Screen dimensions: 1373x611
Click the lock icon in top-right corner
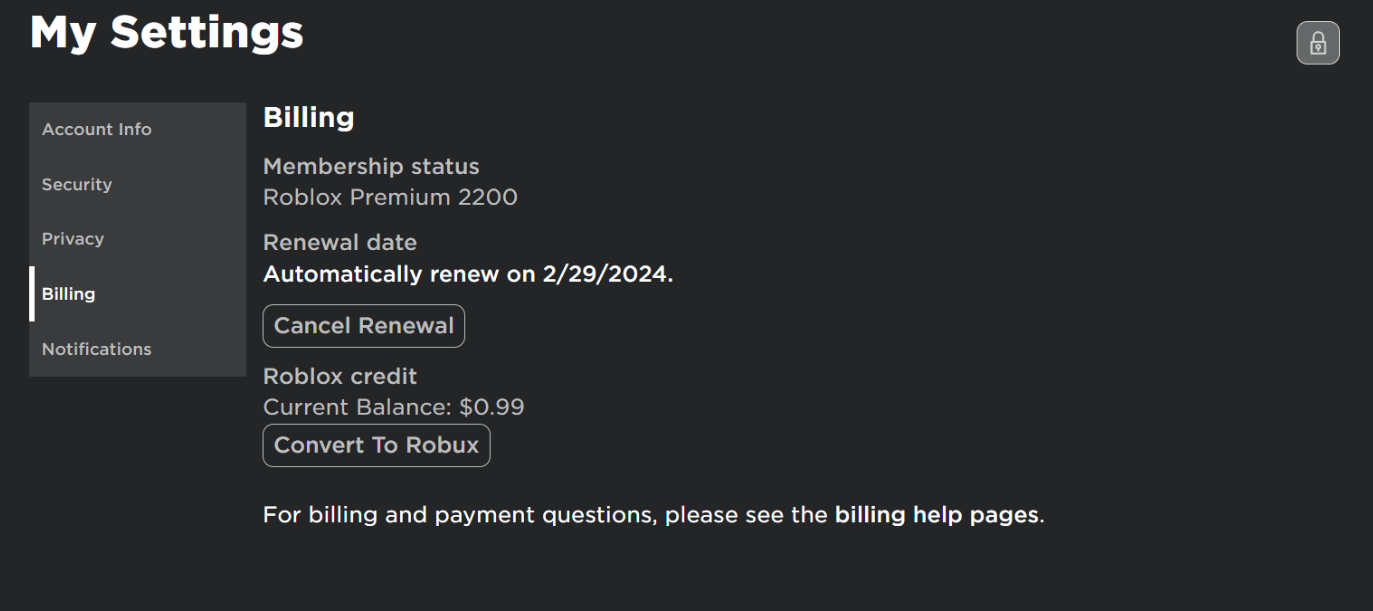1318,43
